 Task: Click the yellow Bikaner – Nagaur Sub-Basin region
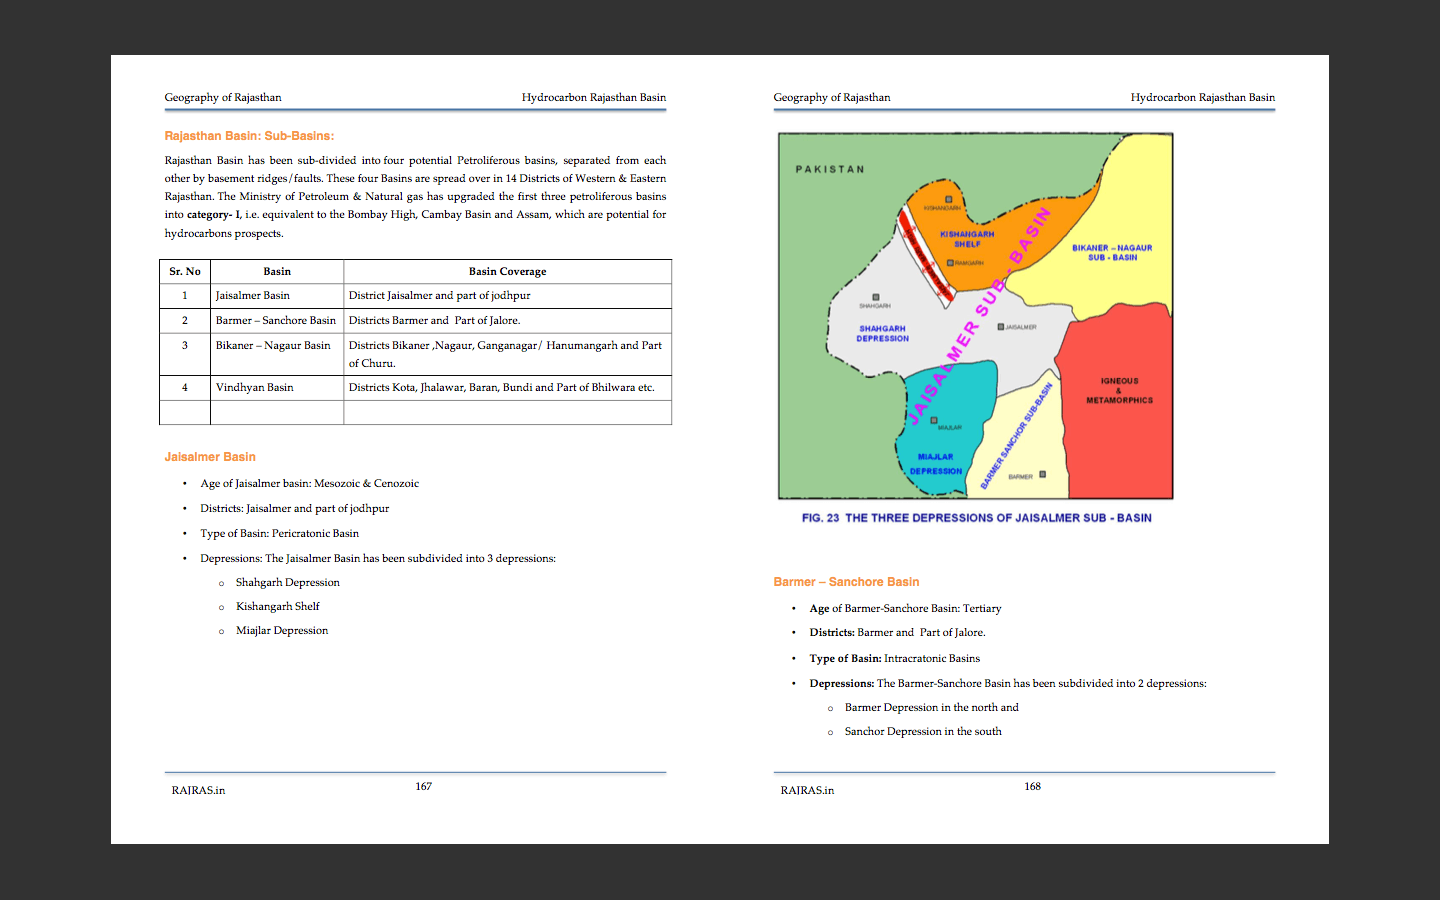1113,250
